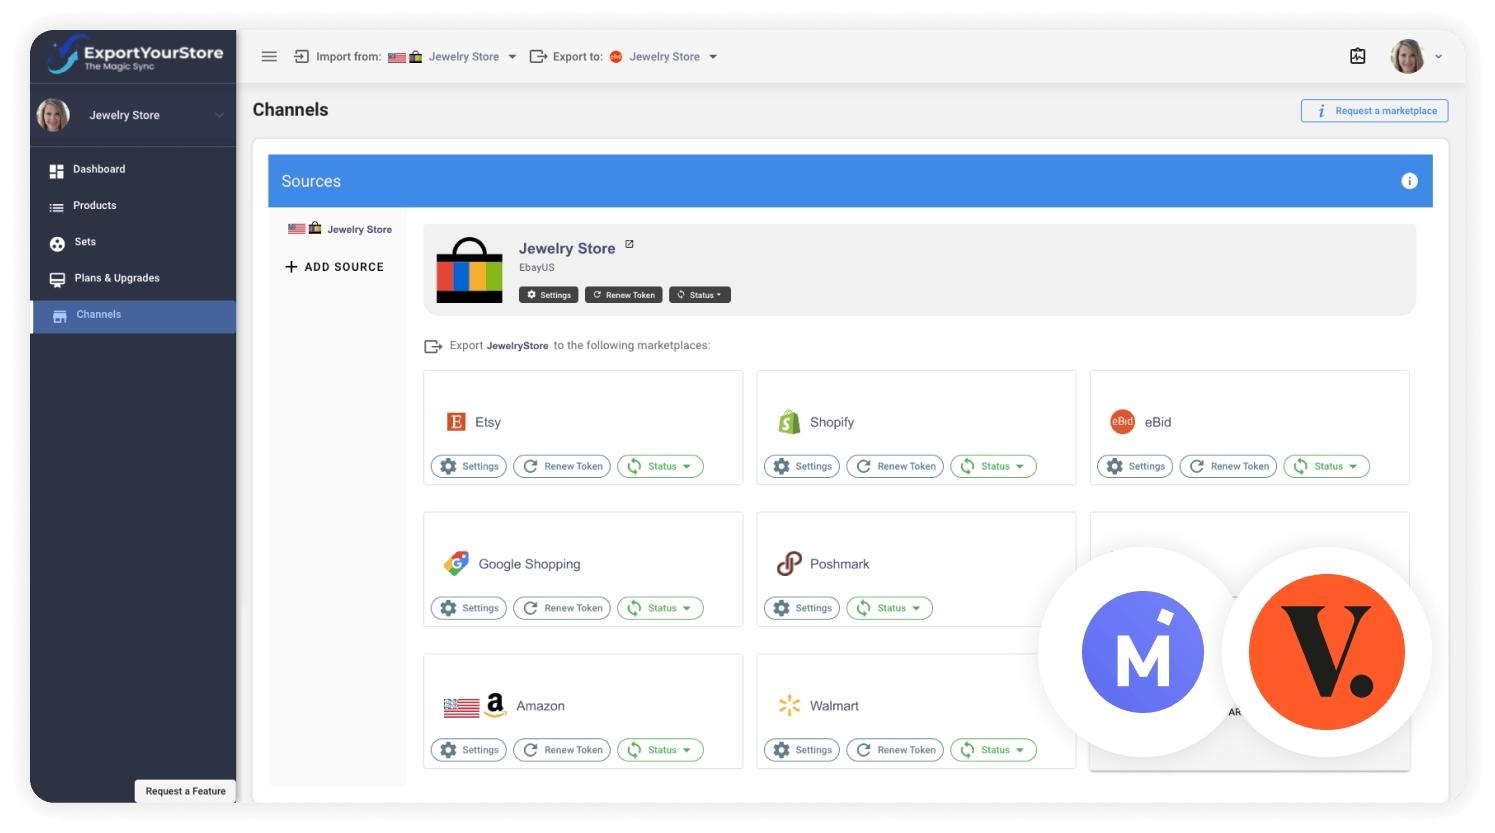Screen dimensions: 1495x833
Task: Click Renew Token for the Jewelry Store source
Action: pyautogui.click(x=624, y=295)
